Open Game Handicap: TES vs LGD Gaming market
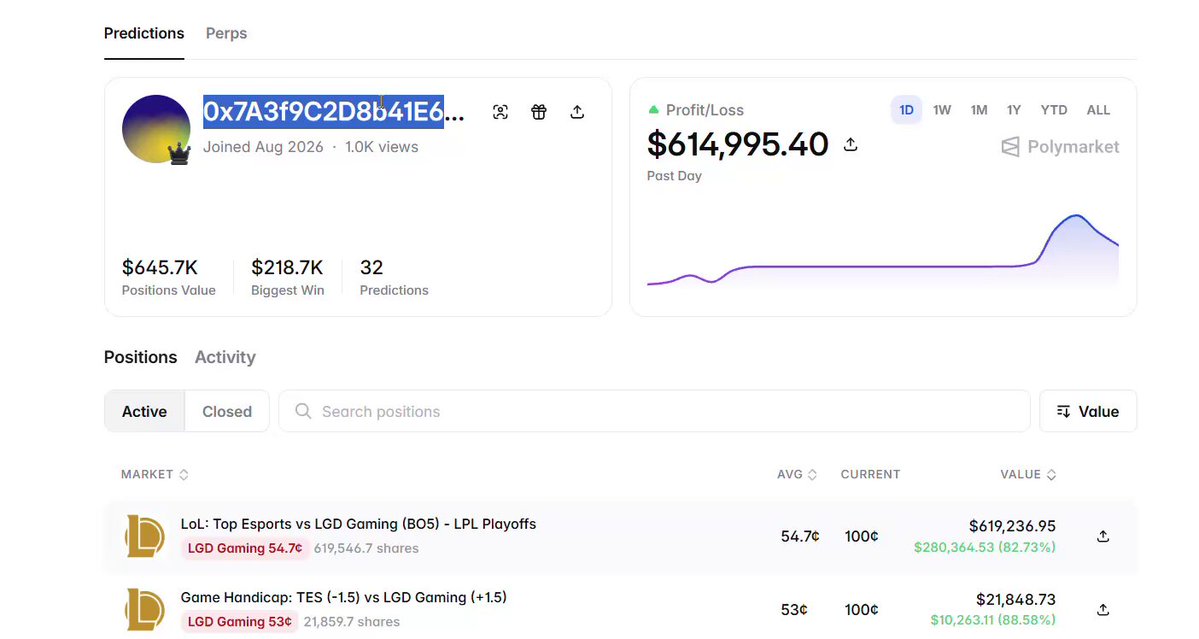 click(343, 598)
